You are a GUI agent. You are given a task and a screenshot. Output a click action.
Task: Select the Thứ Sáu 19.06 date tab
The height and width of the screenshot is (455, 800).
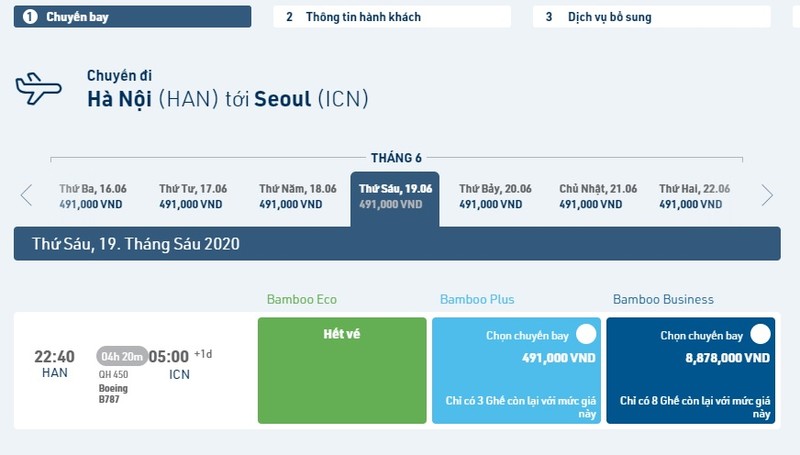(395, 199)
